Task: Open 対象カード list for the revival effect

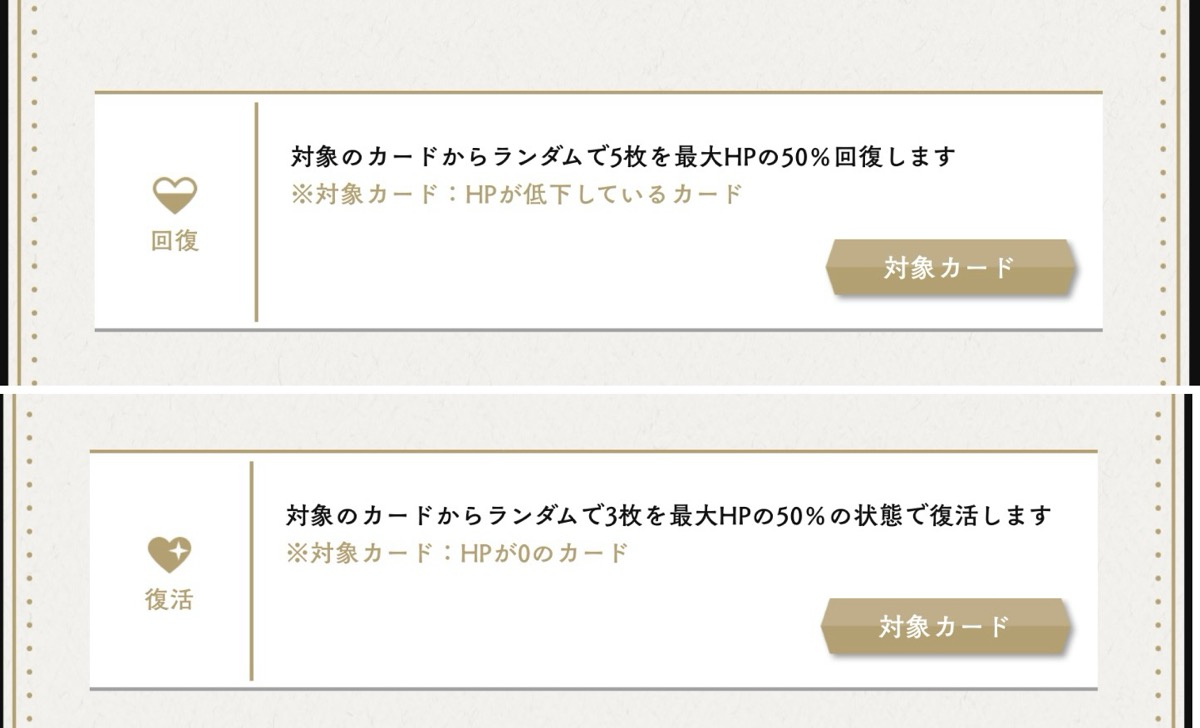Action: pos(945,627)
